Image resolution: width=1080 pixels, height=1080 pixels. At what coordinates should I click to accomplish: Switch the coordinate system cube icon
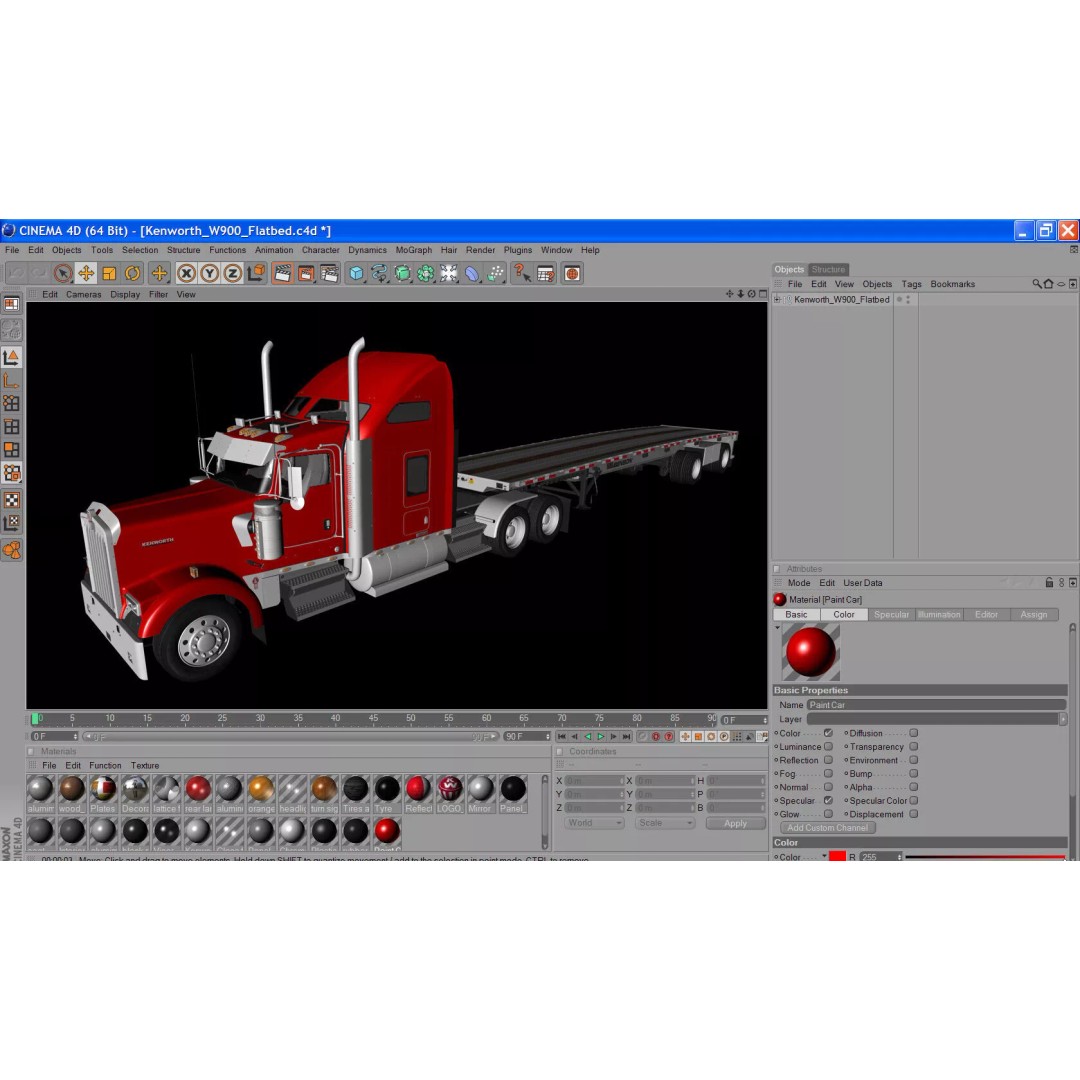pyautogui.click(x=256, y=273)
